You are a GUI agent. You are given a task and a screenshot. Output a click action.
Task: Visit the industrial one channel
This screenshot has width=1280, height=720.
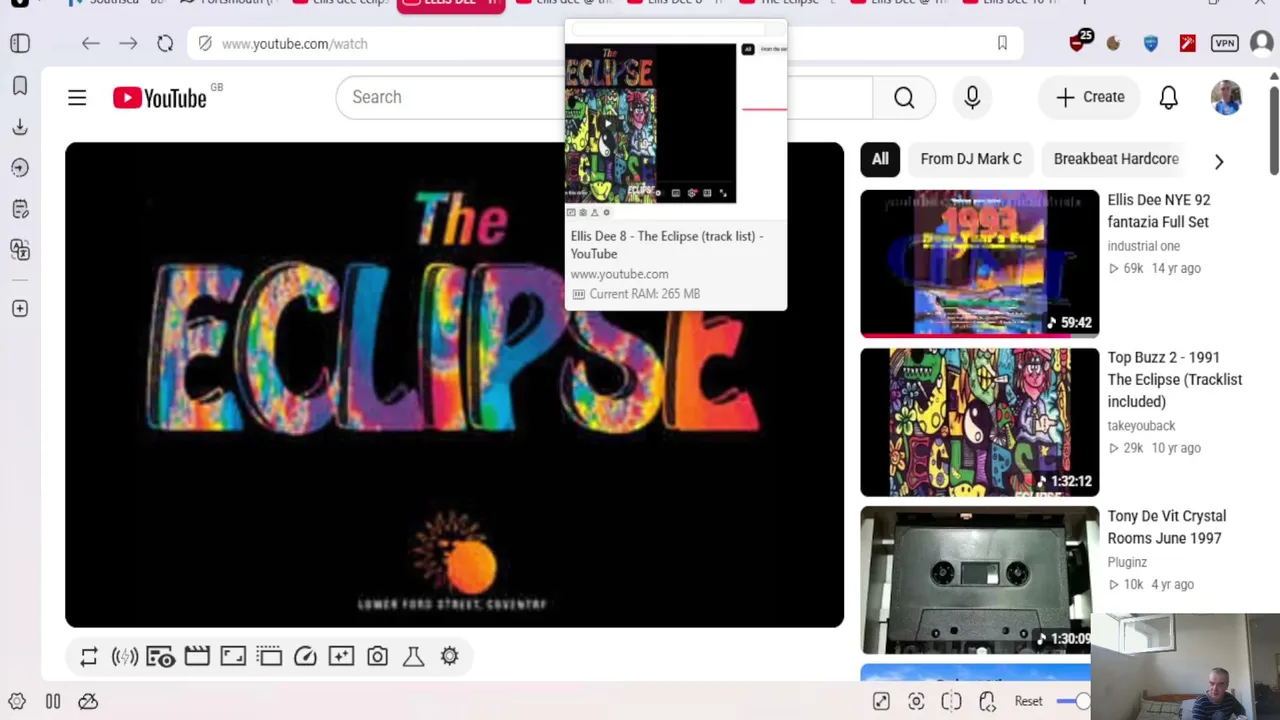(x=1144, y=246)
